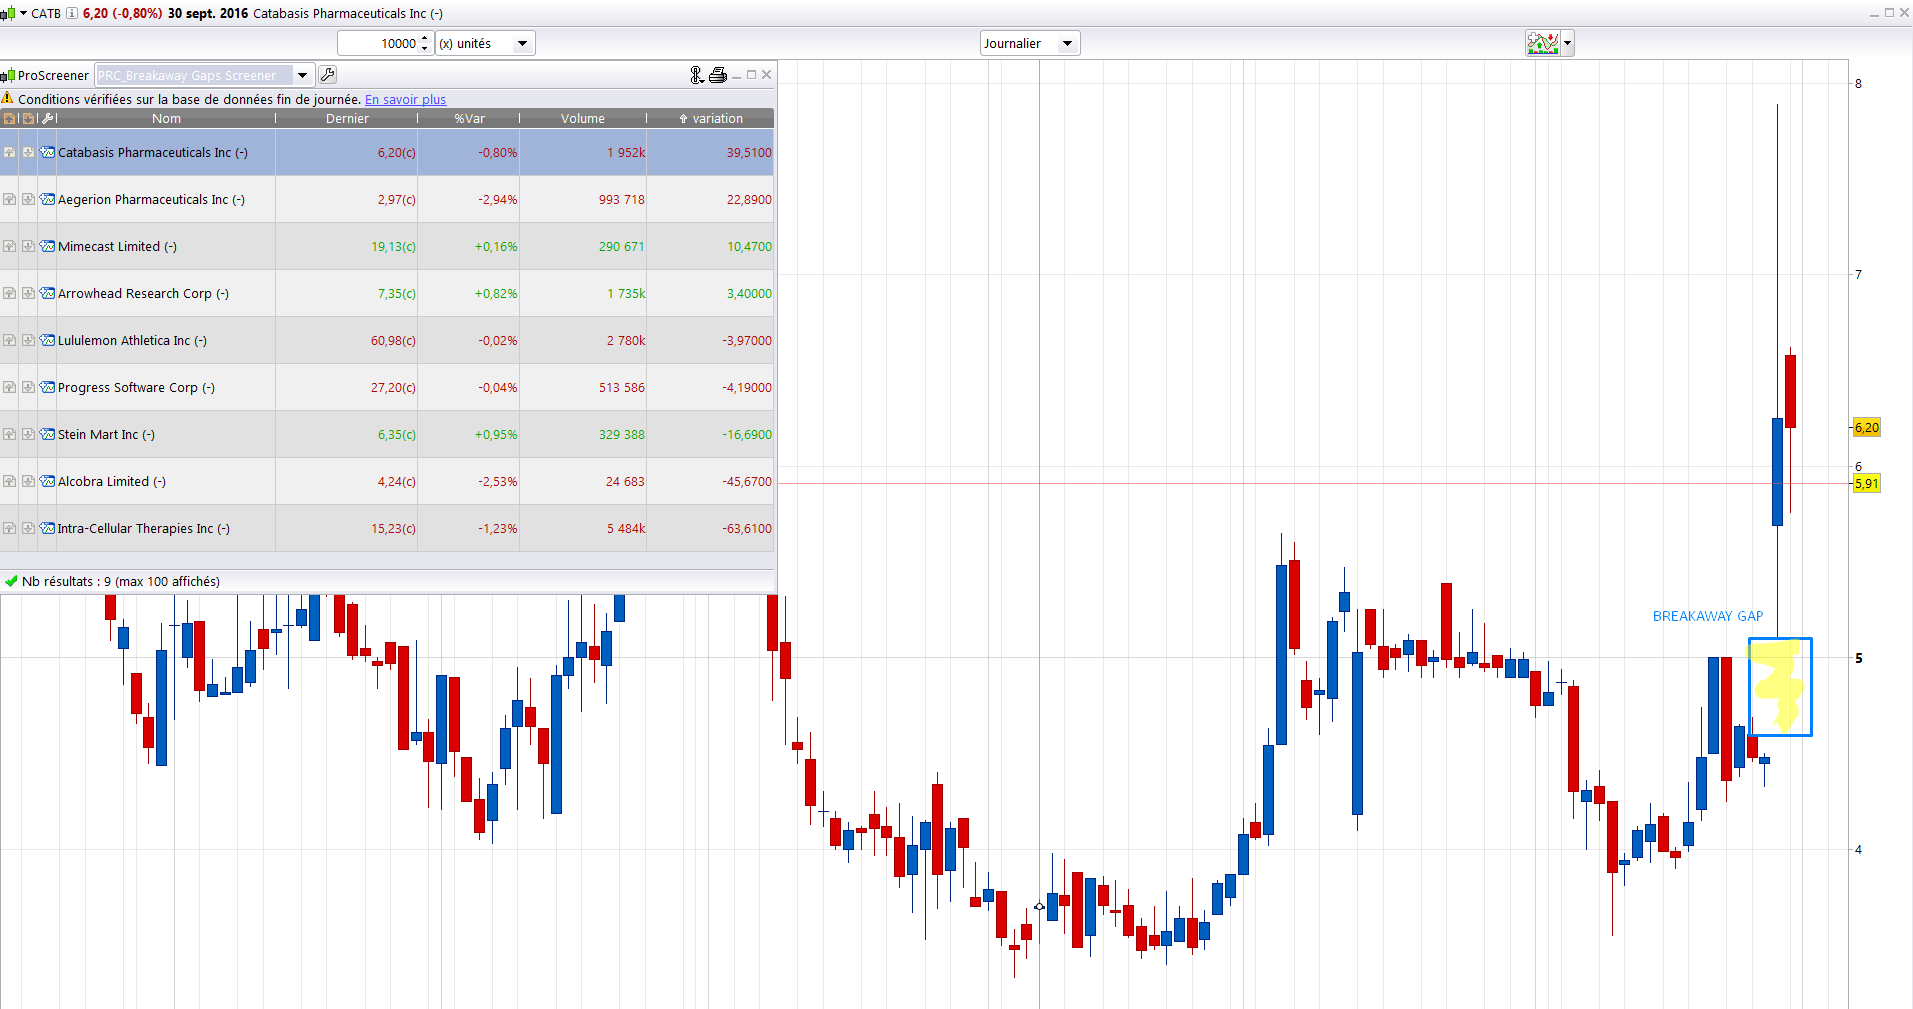This screenshot has width=1913, height=1009.
Task: Open chart icon for Intra-Cellular Therapies Inc
Action: coord(47,528)
